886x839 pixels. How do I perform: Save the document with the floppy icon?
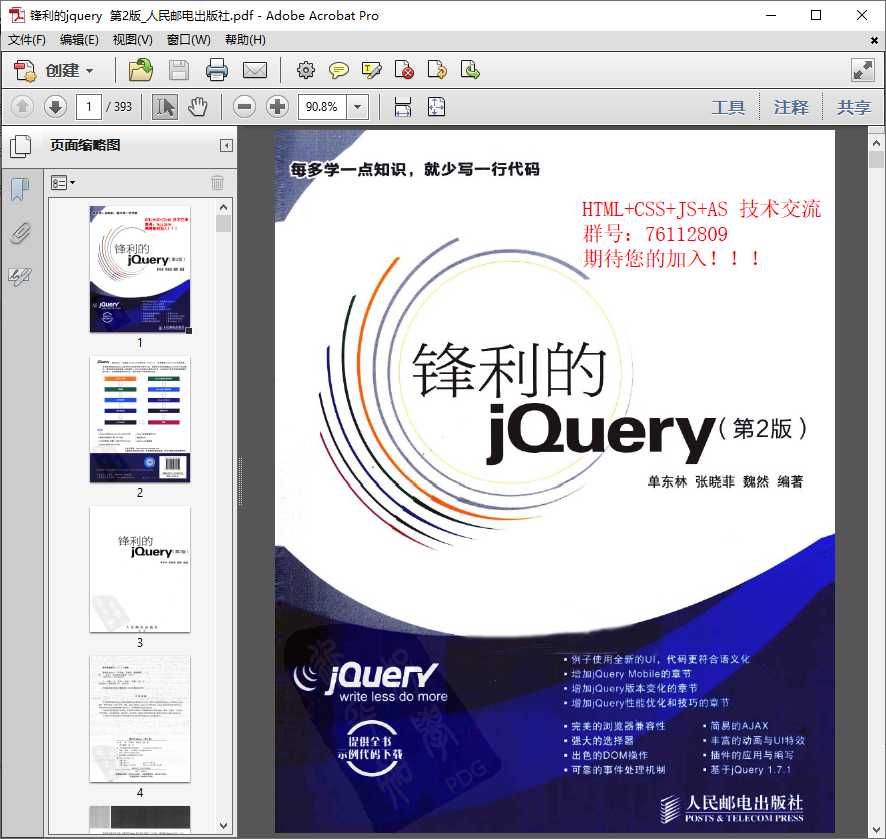(x=179, y=71)
